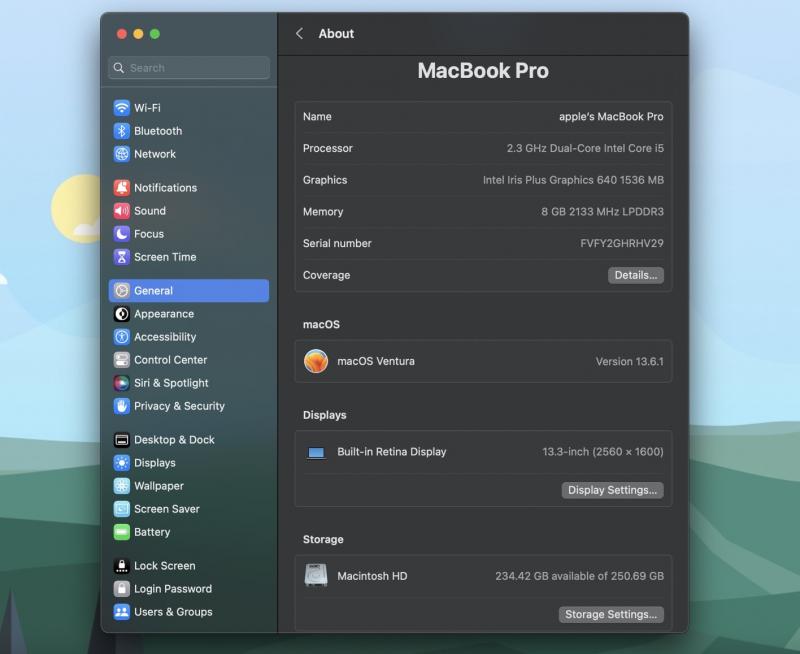Click the "Macintosh HD" volume name
This screenshot has height=654, width=800.
pos(372,576)
